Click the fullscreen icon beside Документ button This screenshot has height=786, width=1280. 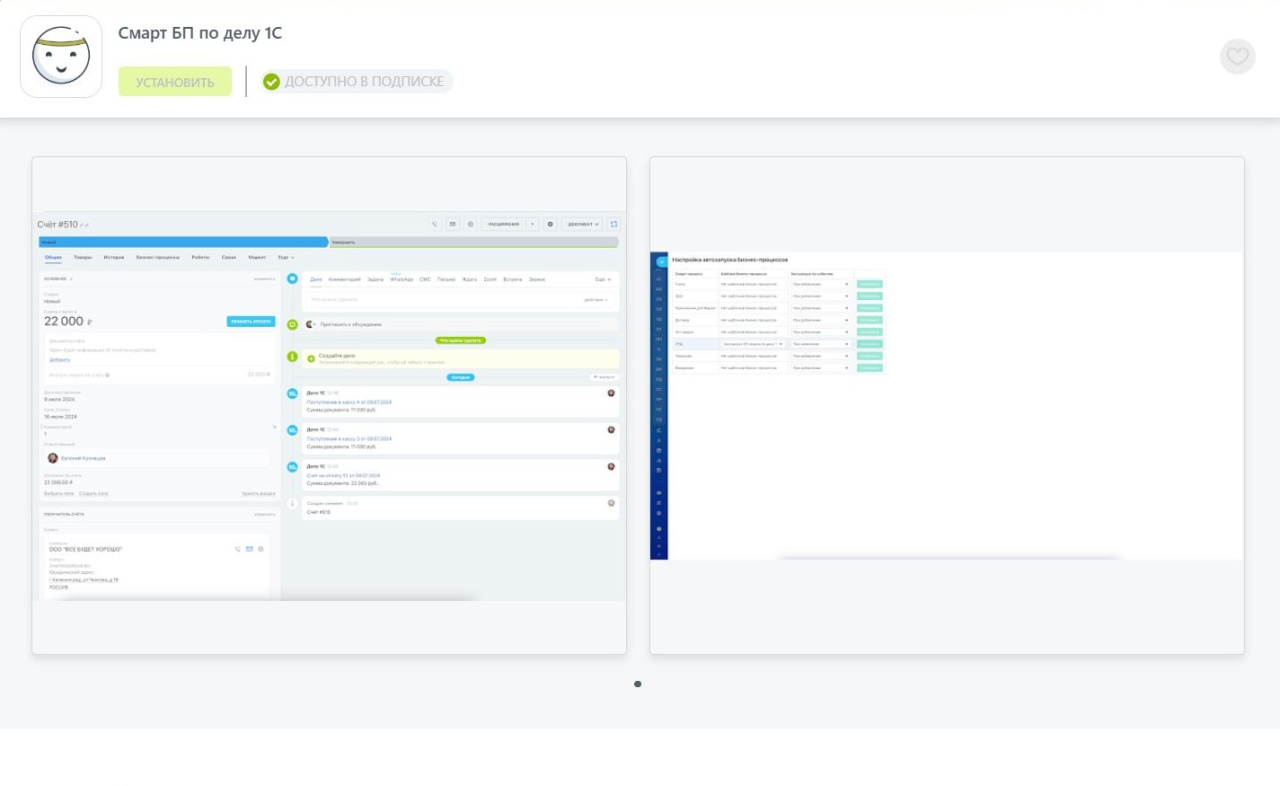[614, 224]
